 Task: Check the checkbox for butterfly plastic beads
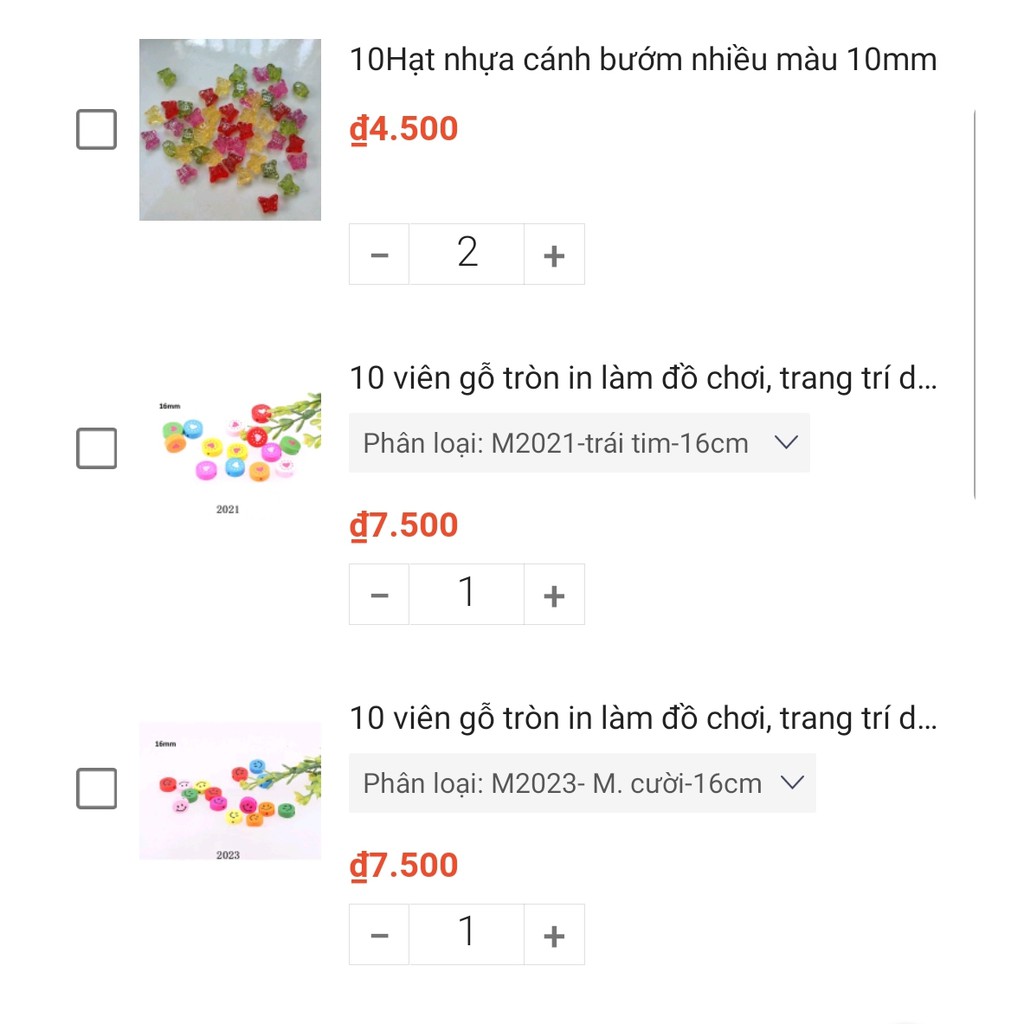click(96, 129)
